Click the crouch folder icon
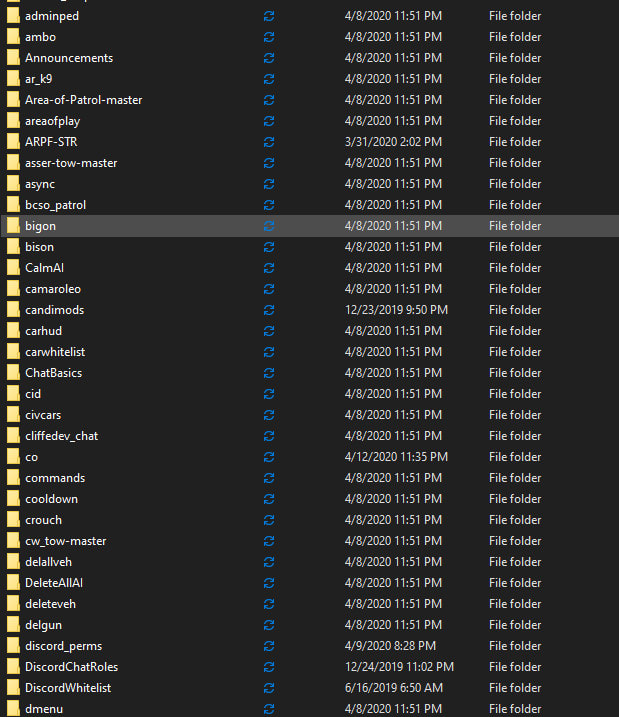This screenshot has width=619, height=717. click(x=13, y=520)
